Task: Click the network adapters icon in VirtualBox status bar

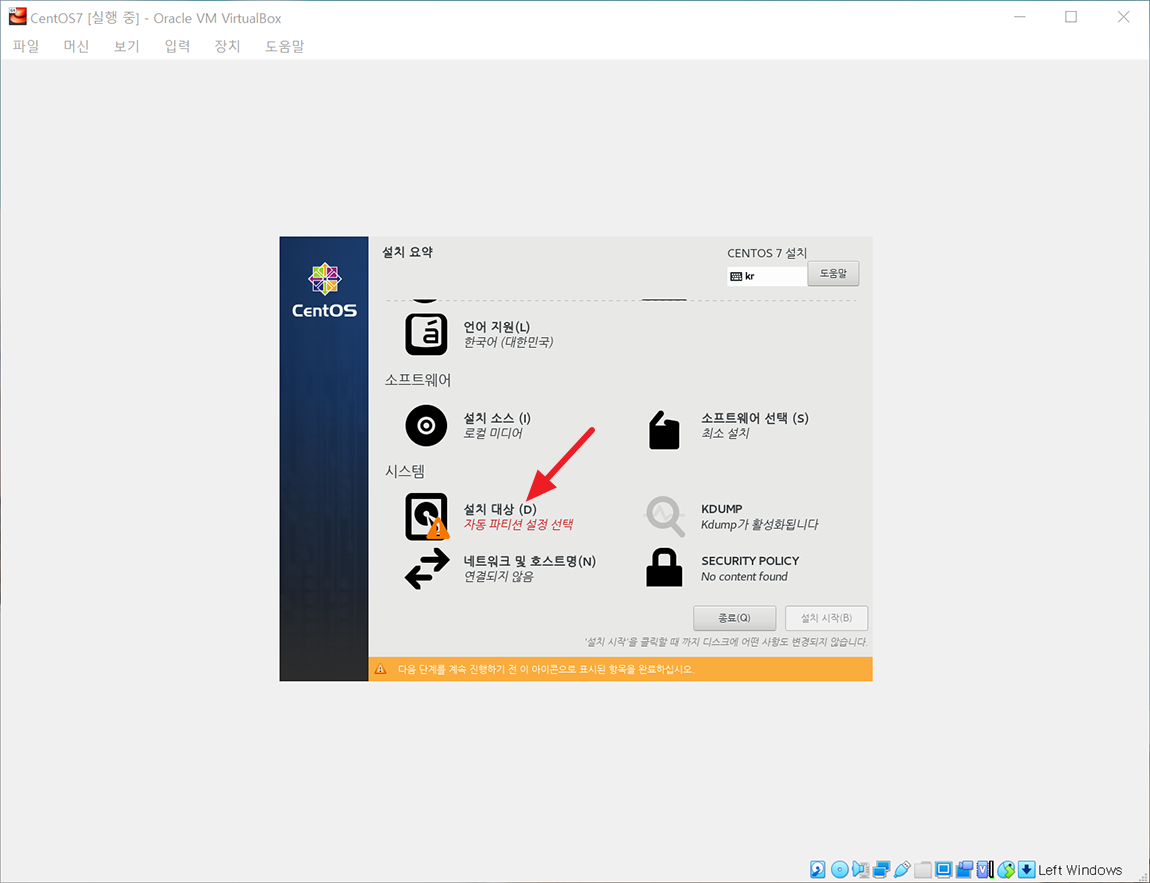Action: click(x=882, y=869)
